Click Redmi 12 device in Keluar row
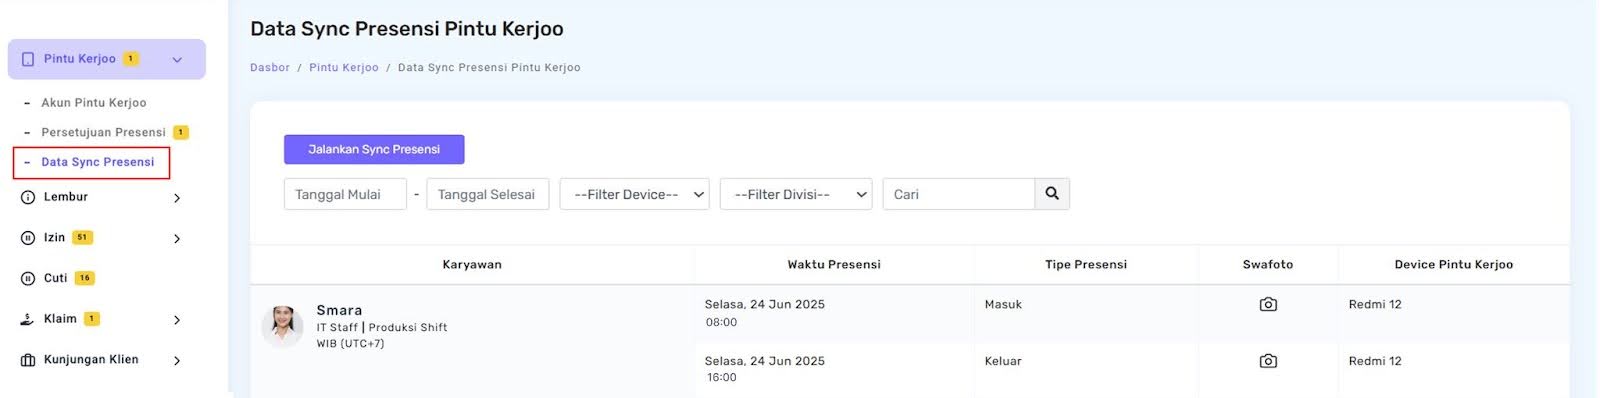Image resolution: width=1600 pixels, height=398 pixels. click(x=1375, y=362)
